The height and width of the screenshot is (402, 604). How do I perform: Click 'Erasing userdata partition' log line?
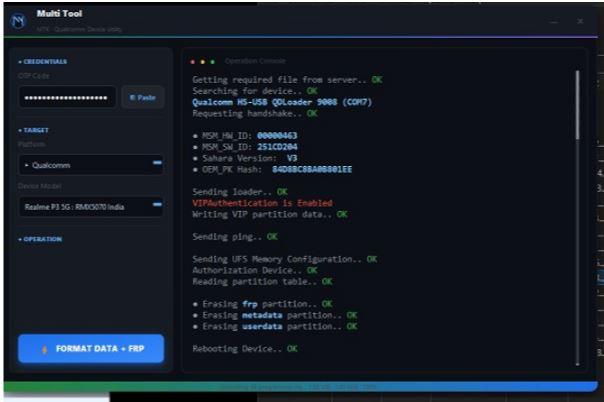coord(275,326)
